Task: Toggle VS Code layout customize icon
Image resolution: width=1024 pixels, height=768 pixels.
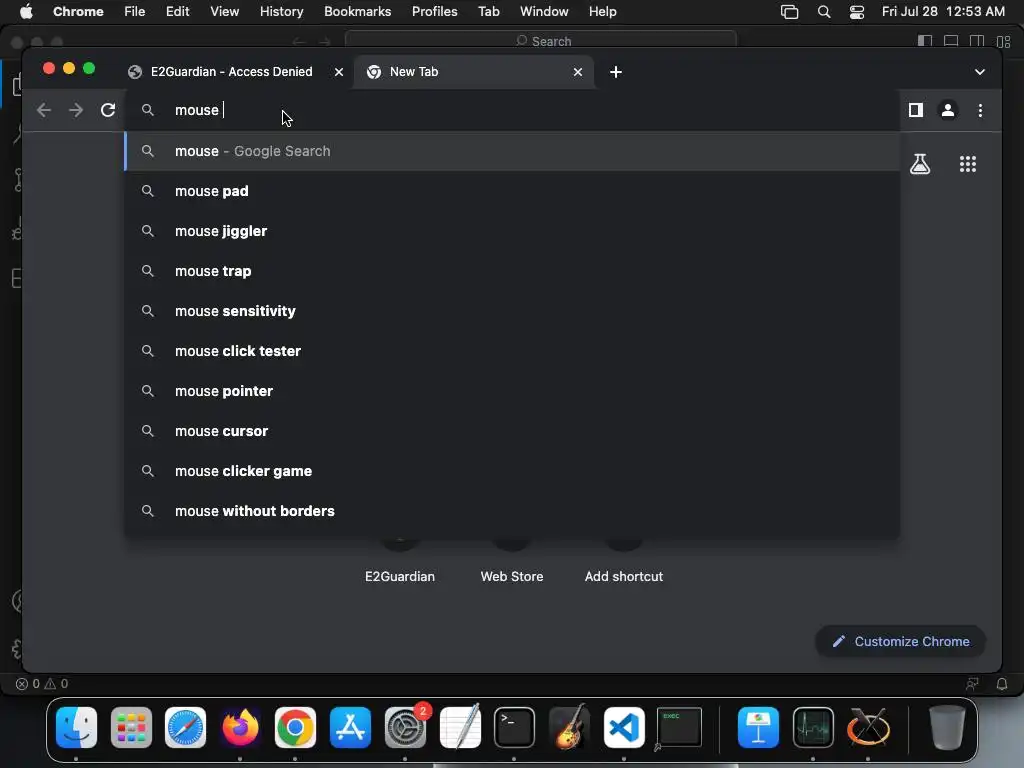Action: pos(1004,41)
